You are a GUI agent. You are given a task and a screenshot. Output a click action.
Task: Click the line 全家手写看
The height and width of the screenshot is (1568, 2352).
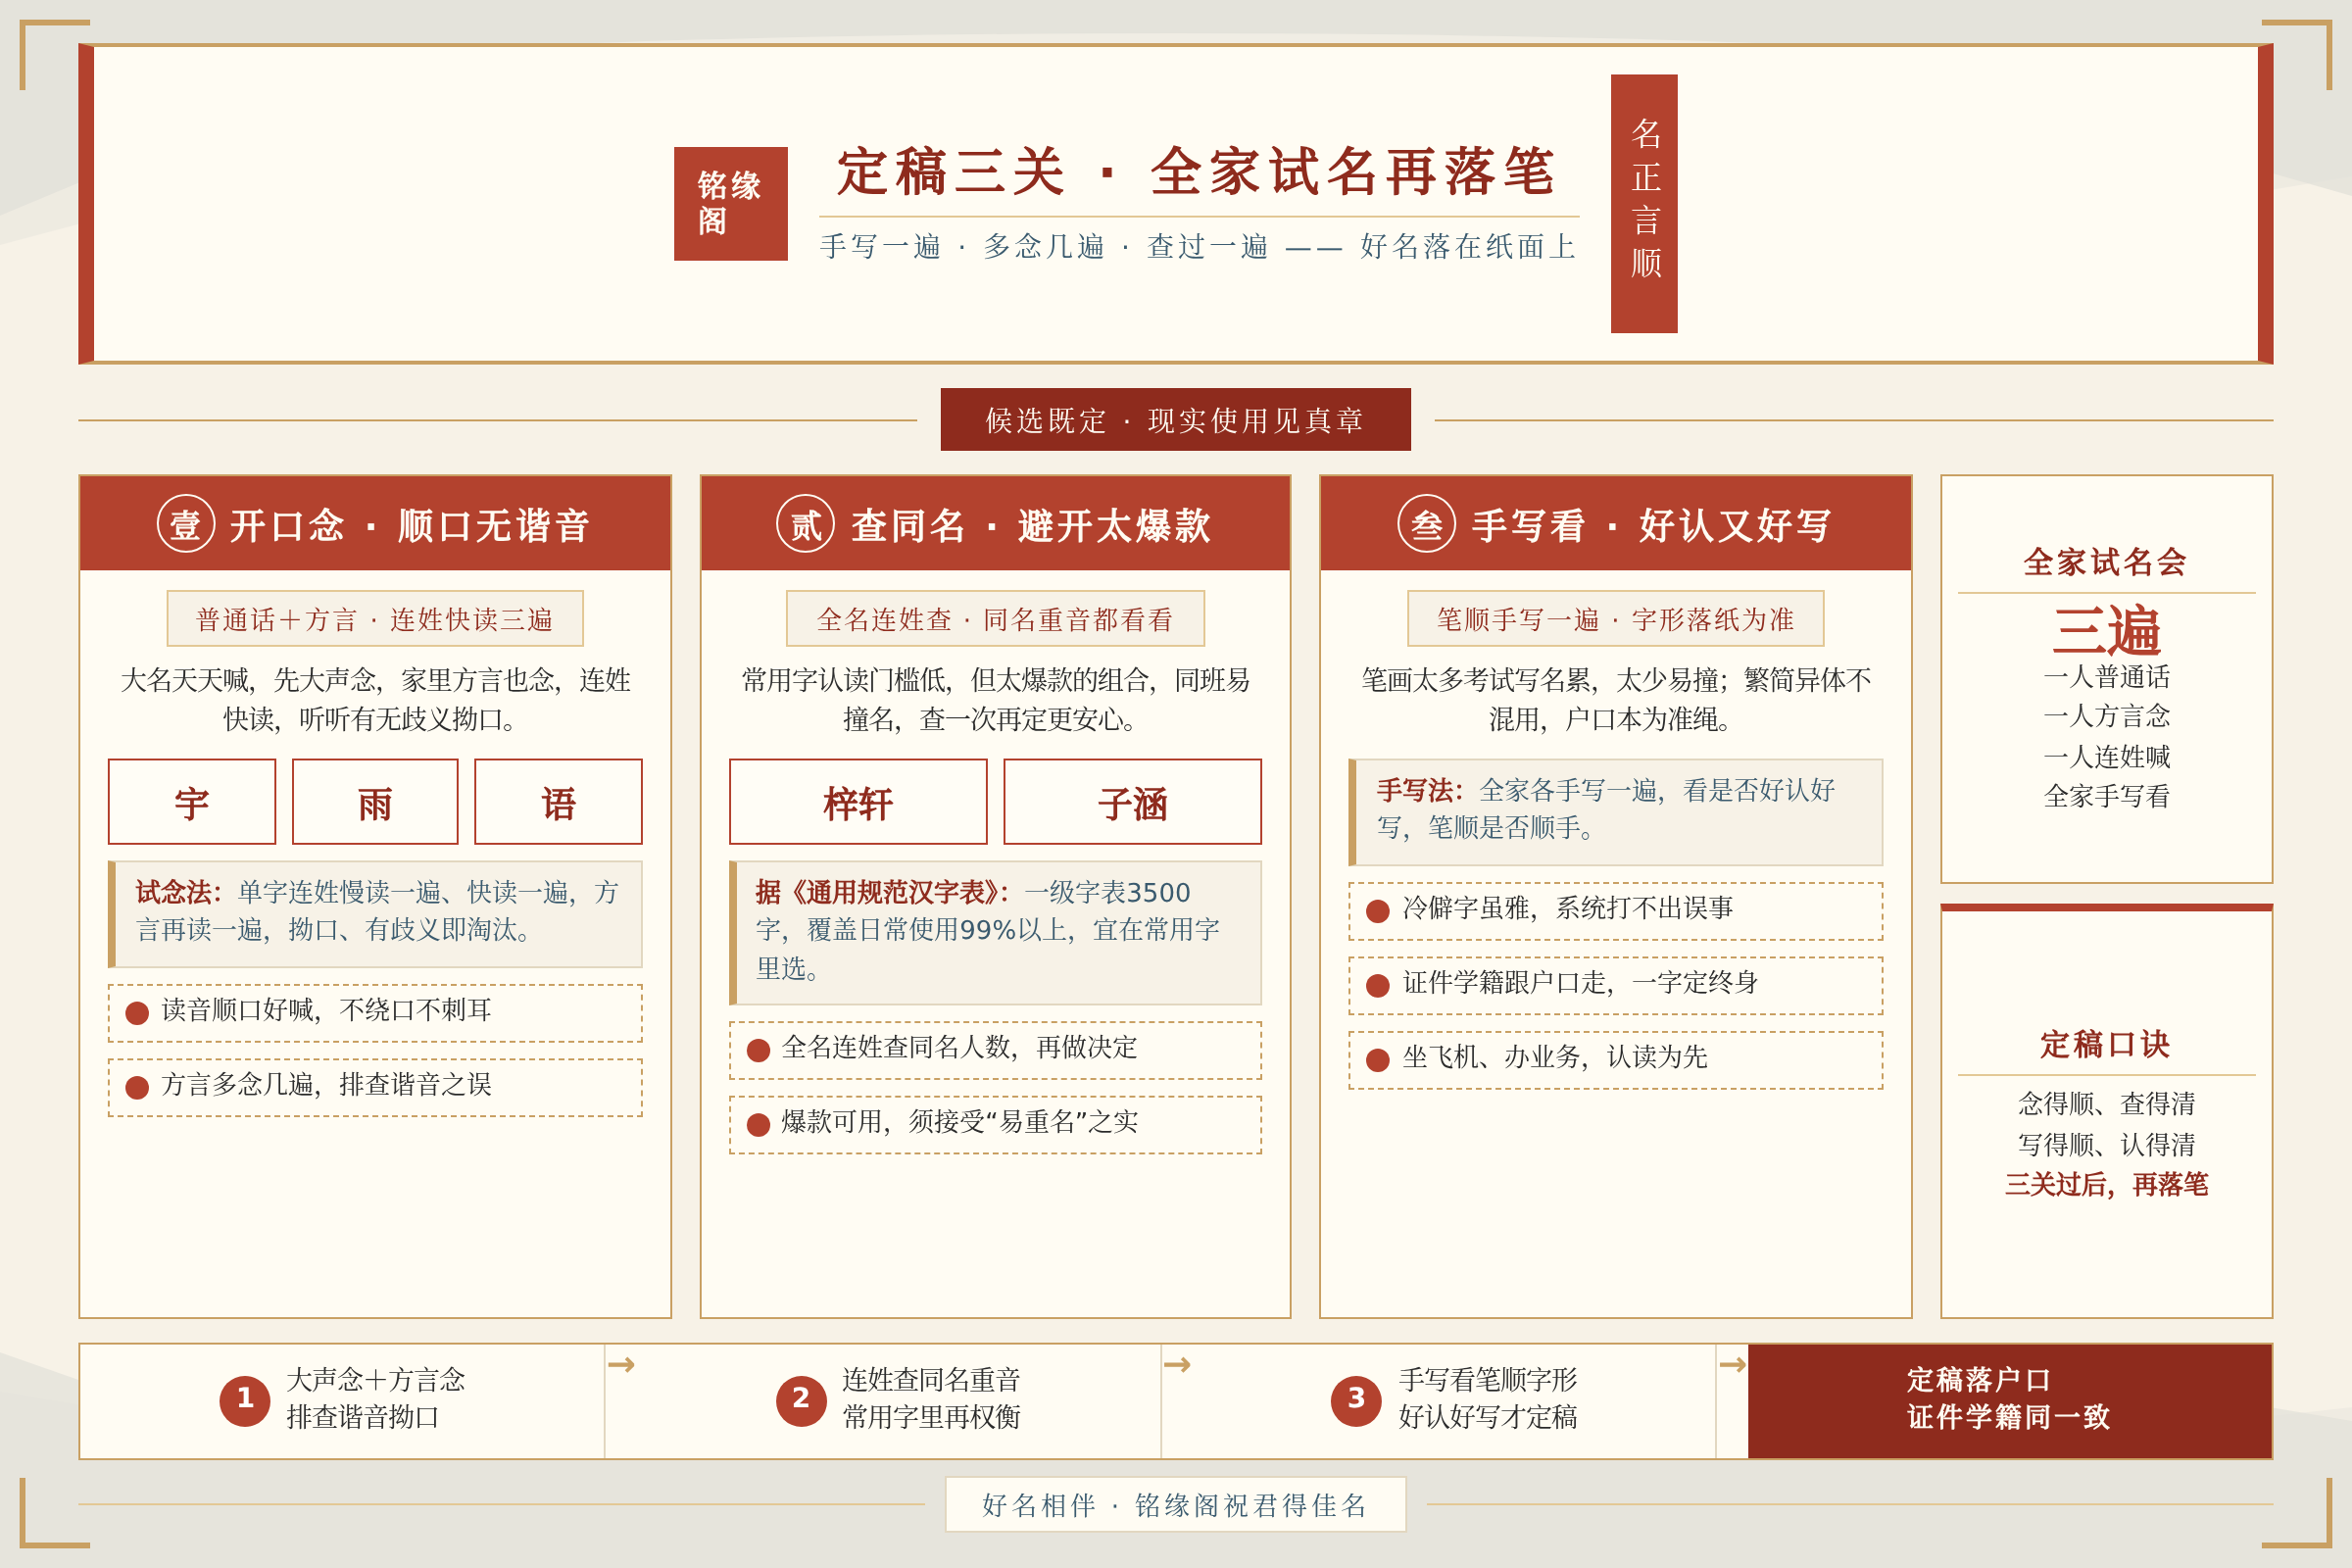(x=2106, y=796)
